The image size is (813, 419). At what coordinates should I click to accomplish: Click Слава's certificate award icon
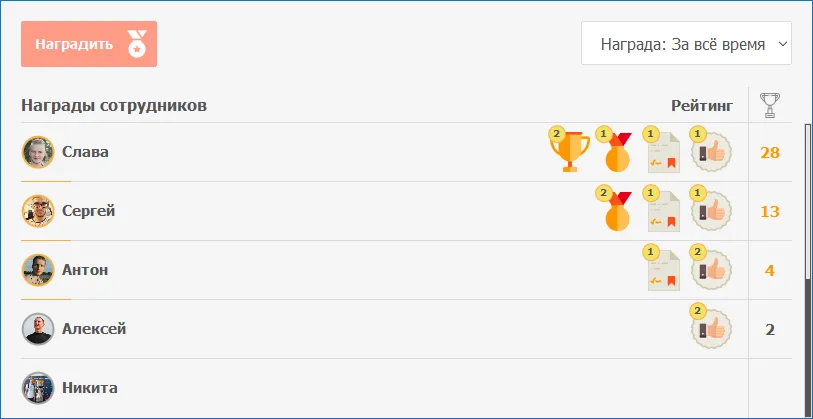(663, 153)
